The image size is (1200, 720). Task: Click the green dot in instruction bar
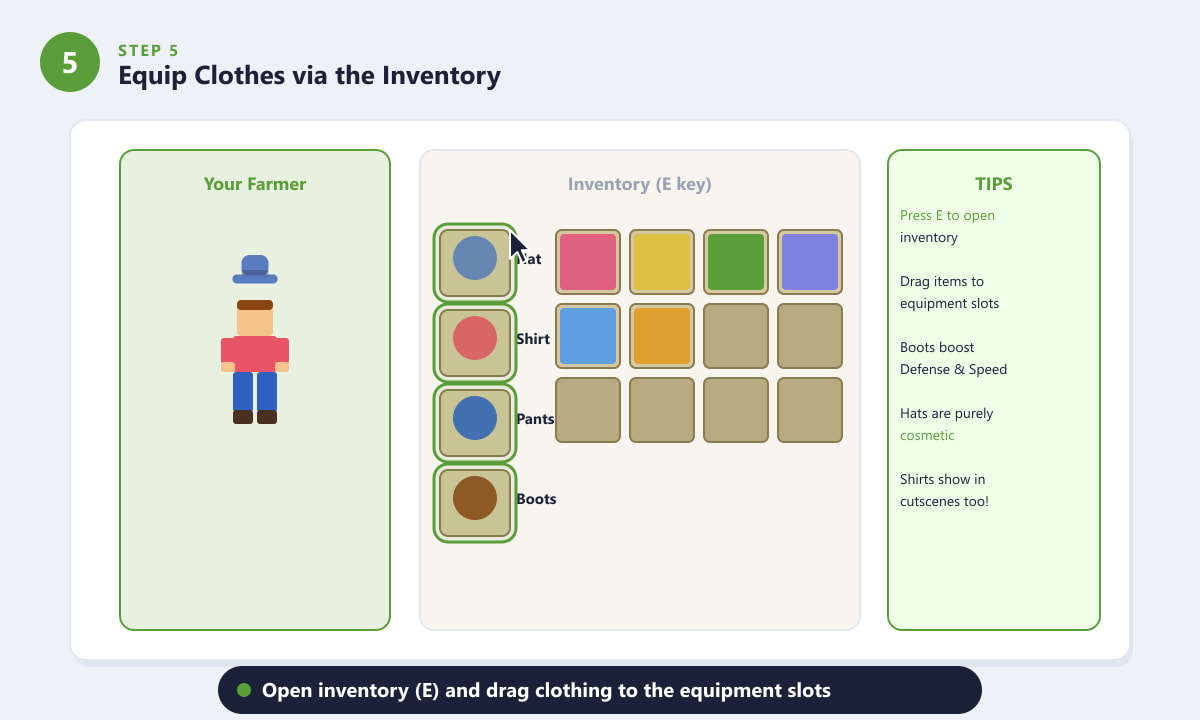click(243, 690)
